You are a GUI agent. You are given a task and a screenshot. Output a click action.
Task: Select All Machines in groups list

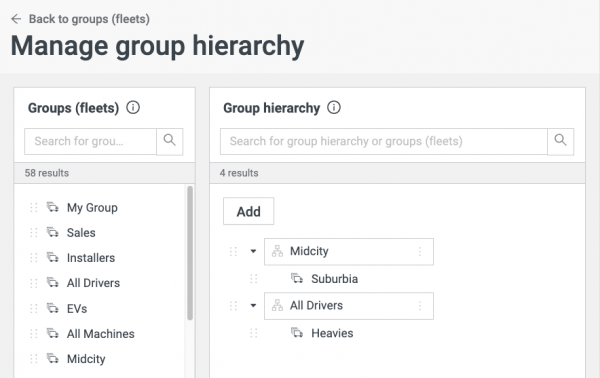[101, 334]
